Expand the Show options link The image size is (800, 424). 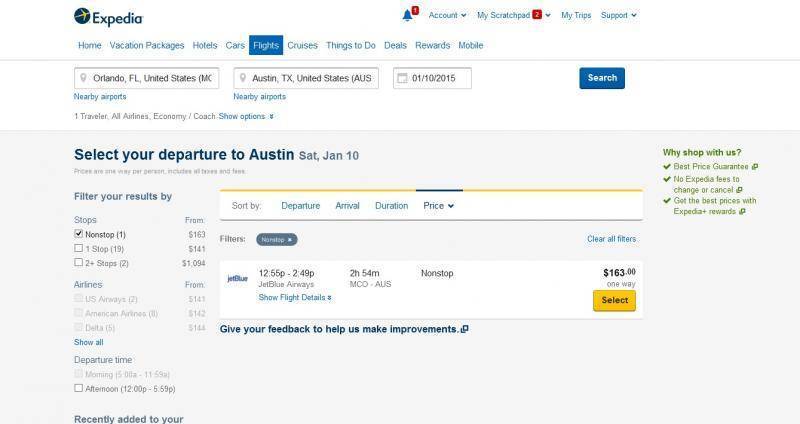point(246,116)
